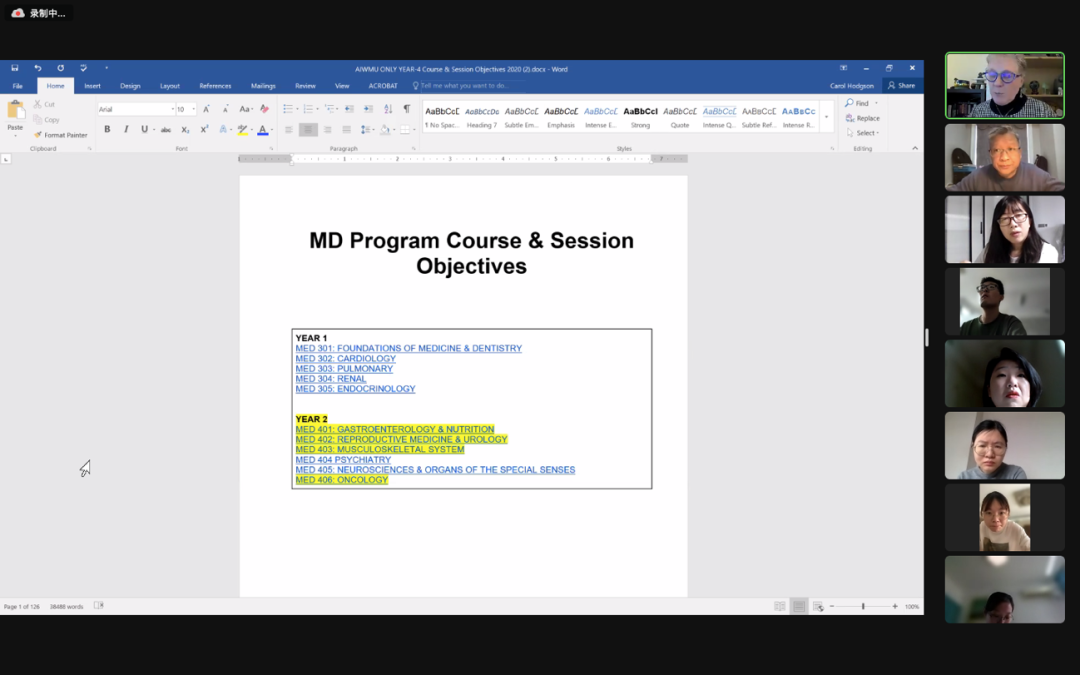Open the font name dropdown showing Arial

[x=171, y=109]
